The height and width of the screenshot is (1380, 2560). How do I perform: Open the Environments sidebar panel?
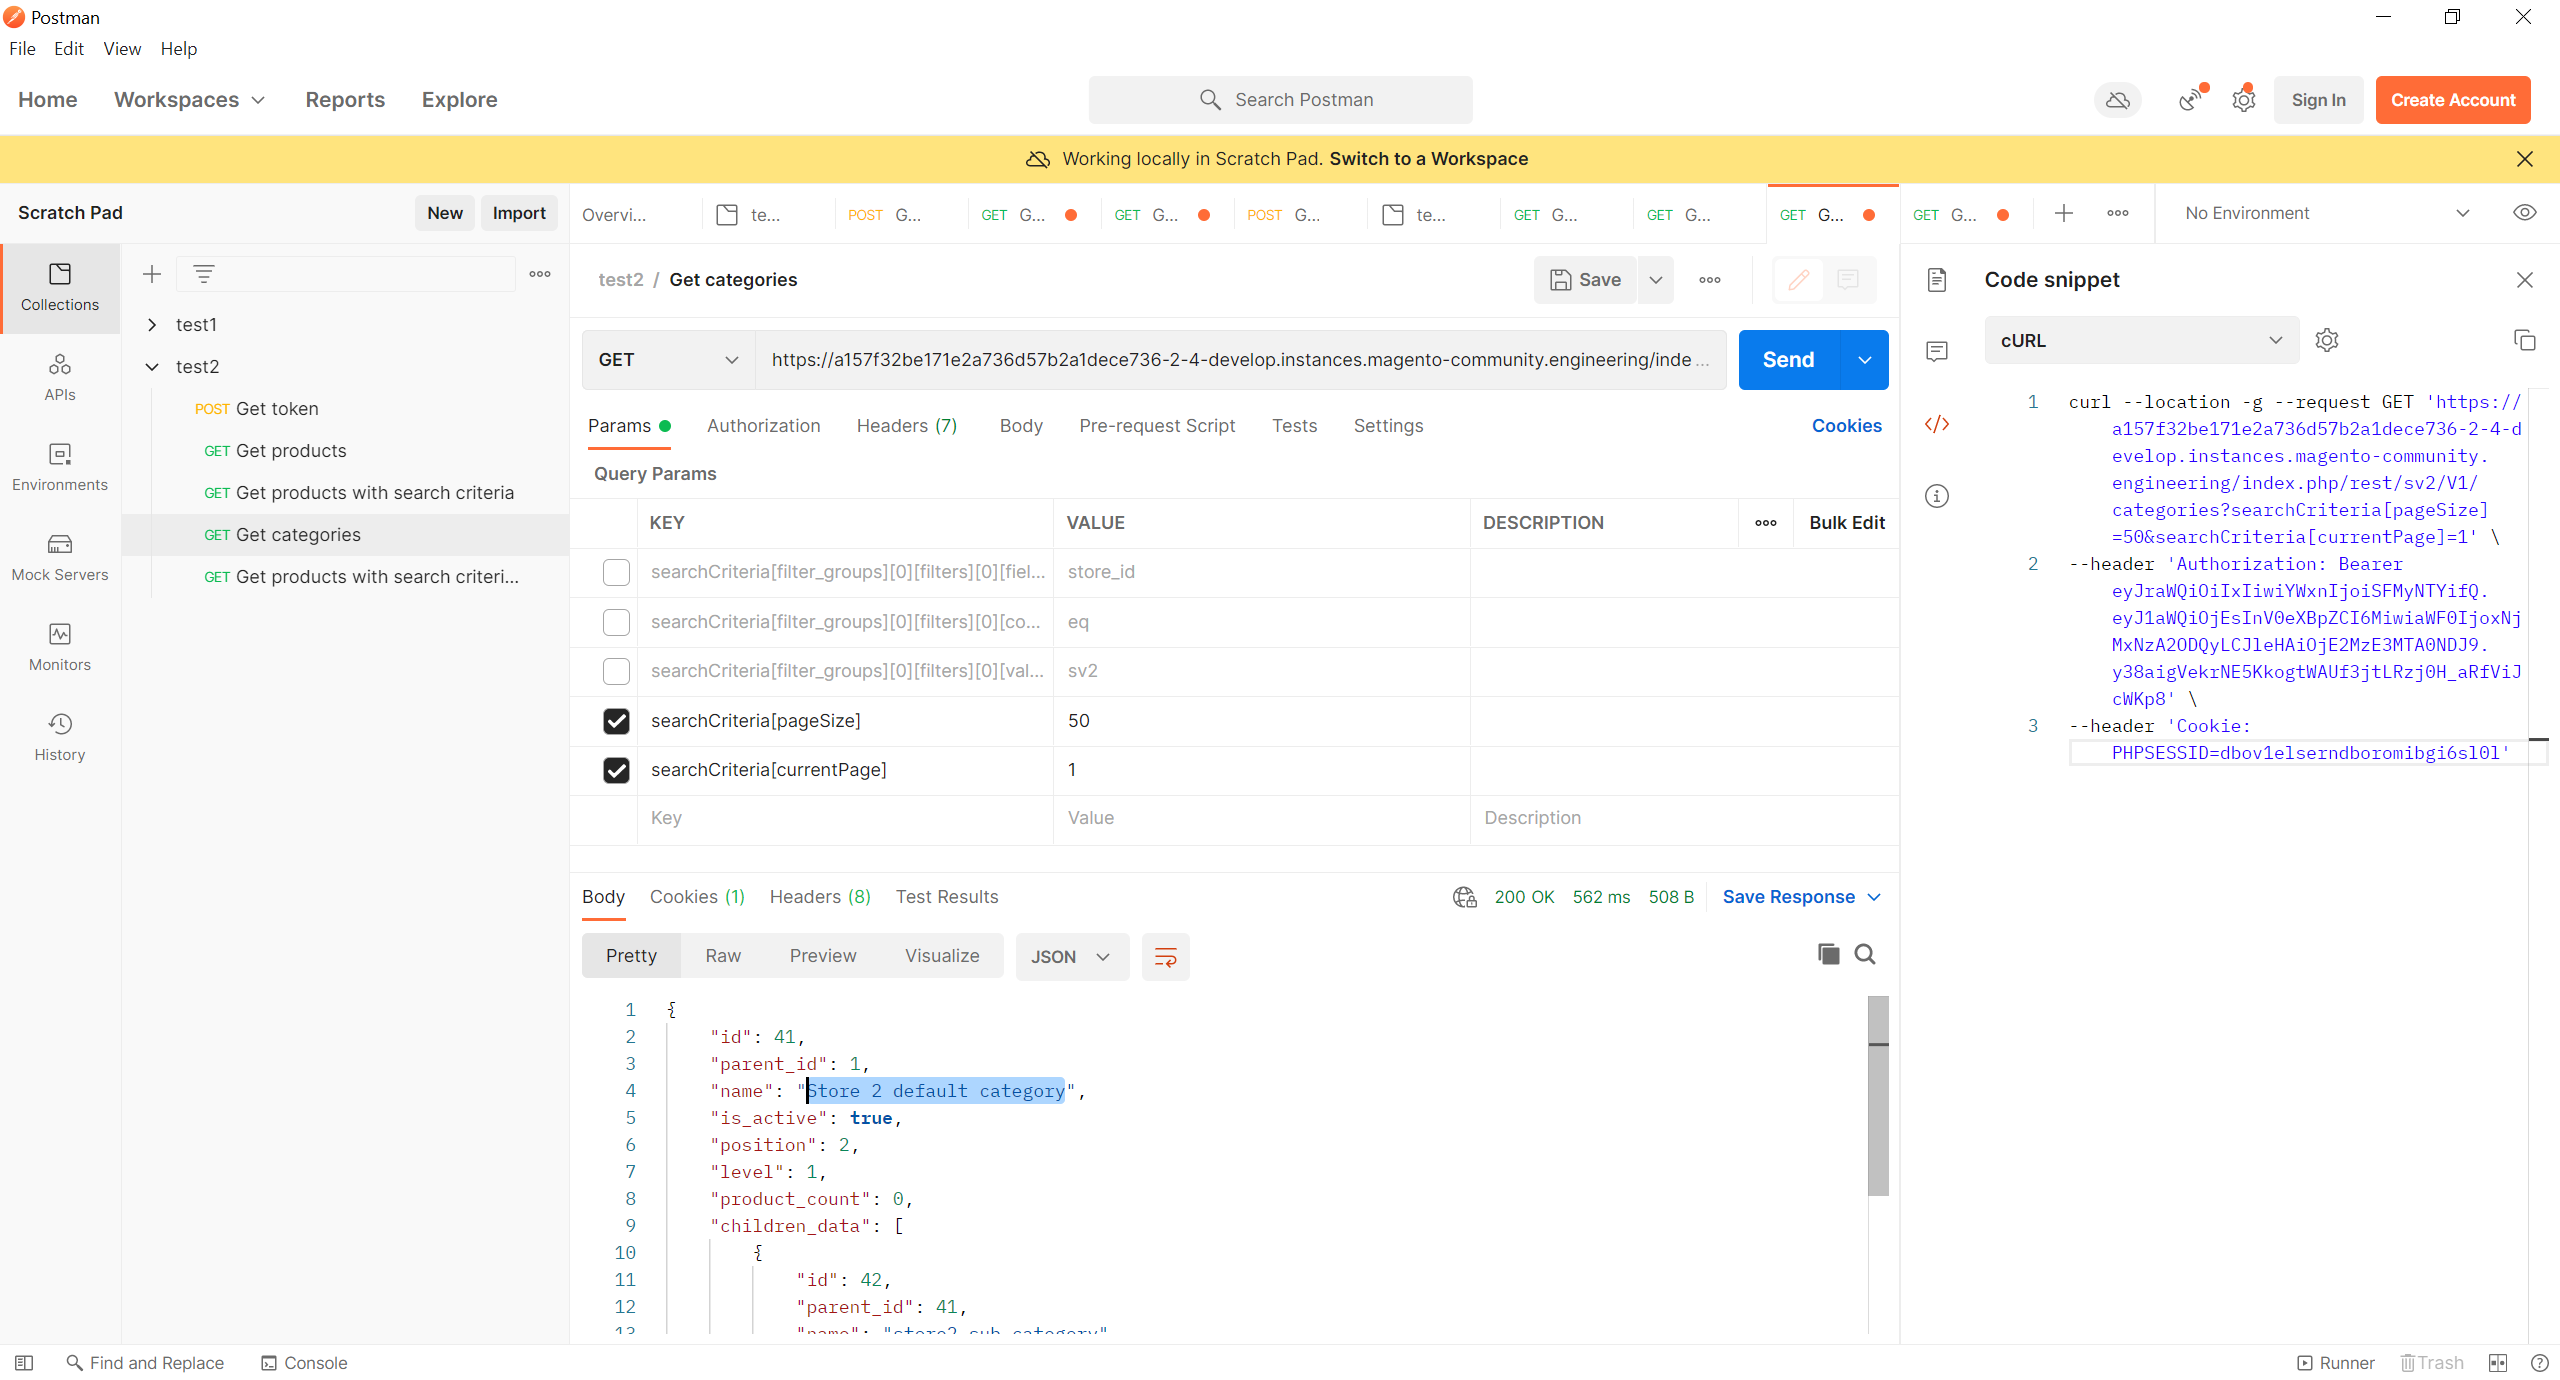(x=60, y=467)
